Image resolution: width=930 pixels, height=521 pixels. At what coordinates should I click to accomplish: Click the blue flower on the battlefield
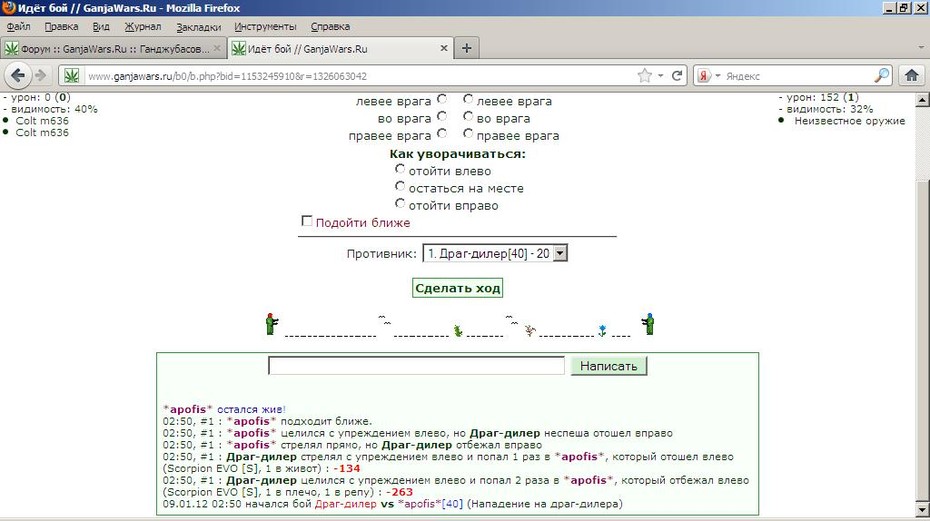coord(602,331)
